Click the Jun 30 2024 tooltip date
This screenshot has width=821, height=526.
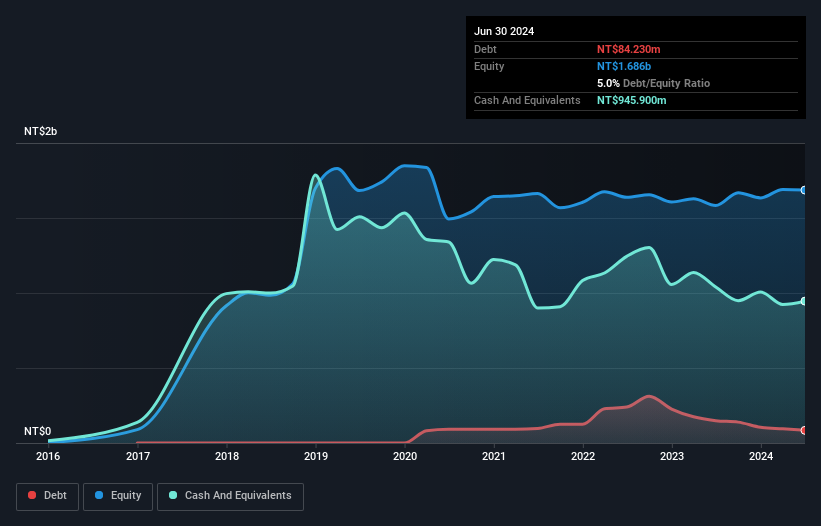(x=504, y=31)
